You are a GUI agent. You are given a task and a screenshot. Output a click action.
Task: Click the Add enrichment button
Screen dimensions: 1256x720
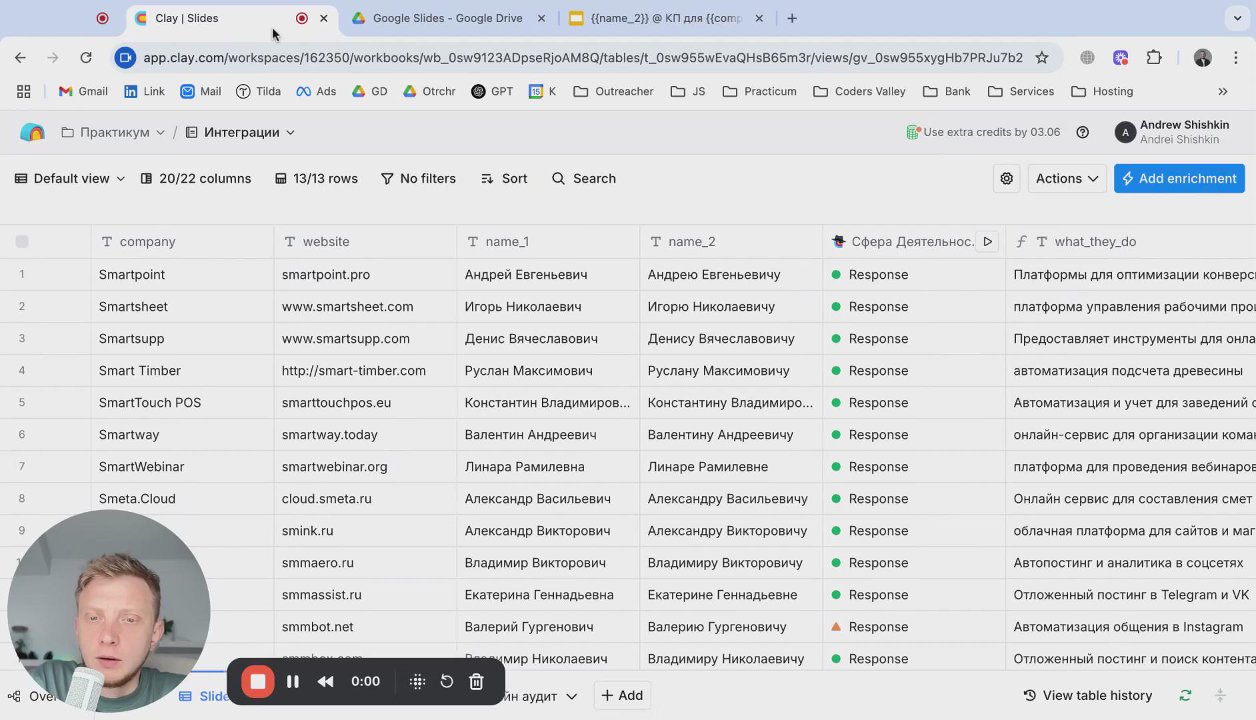coord(1179,178)
